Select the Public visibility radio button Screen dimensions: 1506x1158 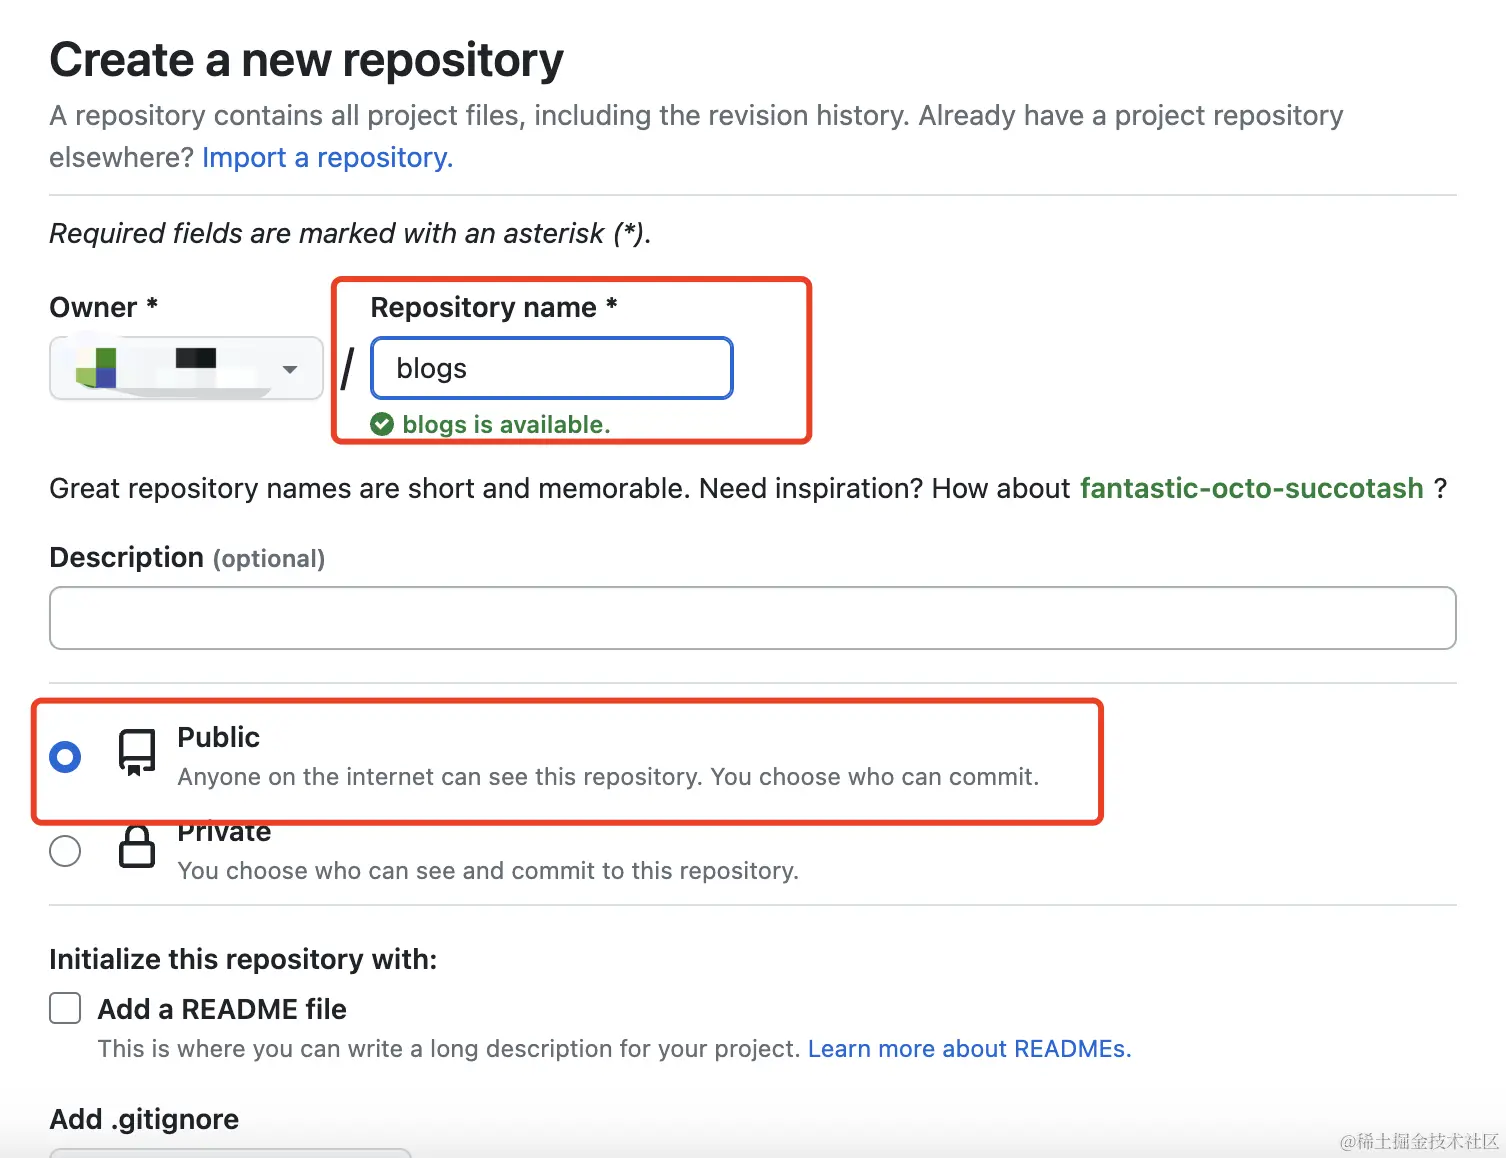(66, 757)
